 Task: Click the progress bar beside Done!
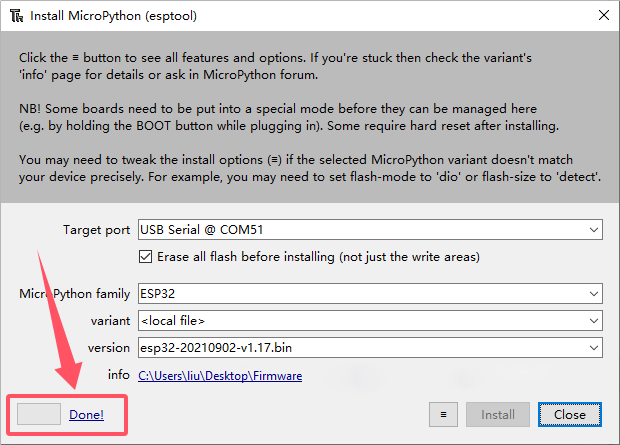pyautogui.click(x=39, y=414)
